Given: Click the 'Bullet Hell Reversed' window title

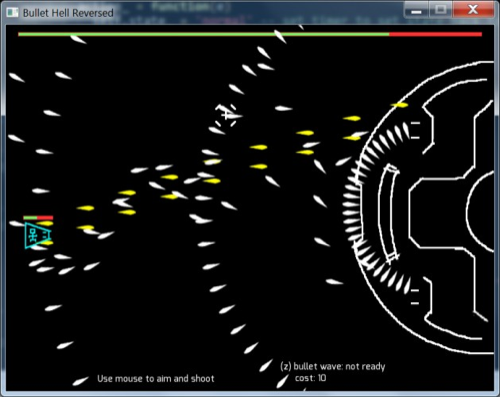Looking at the screenshot, I should 68,13.
